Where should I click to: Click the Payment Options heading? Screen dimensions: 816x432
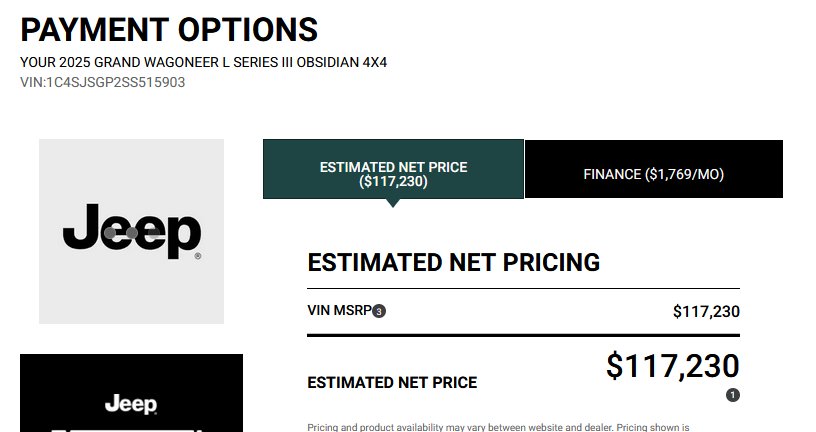point(169,30)
